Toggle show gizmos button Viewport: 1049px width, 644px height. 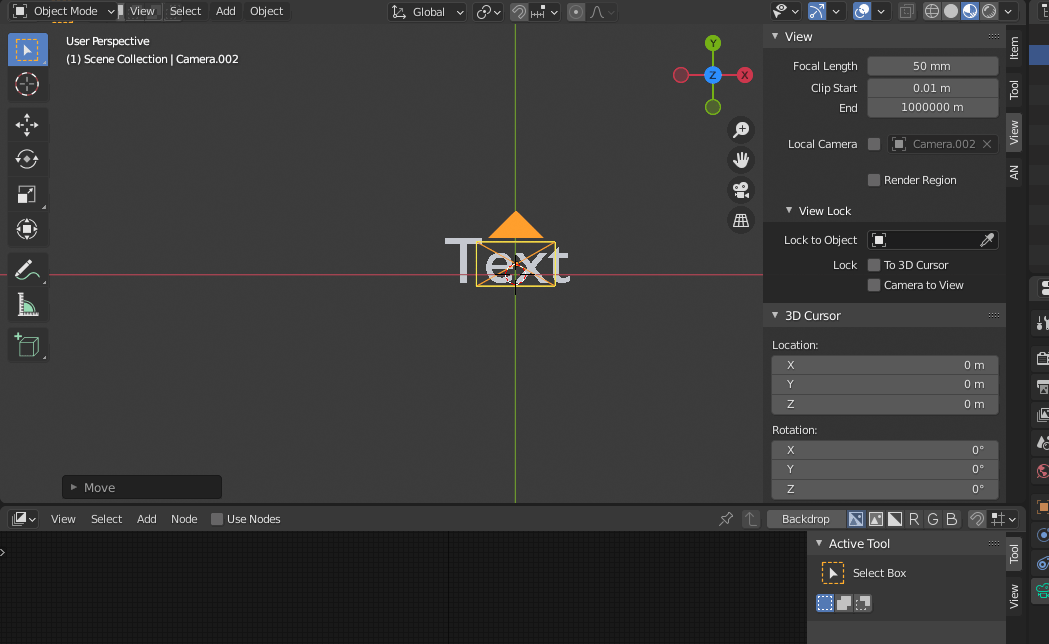817,11
